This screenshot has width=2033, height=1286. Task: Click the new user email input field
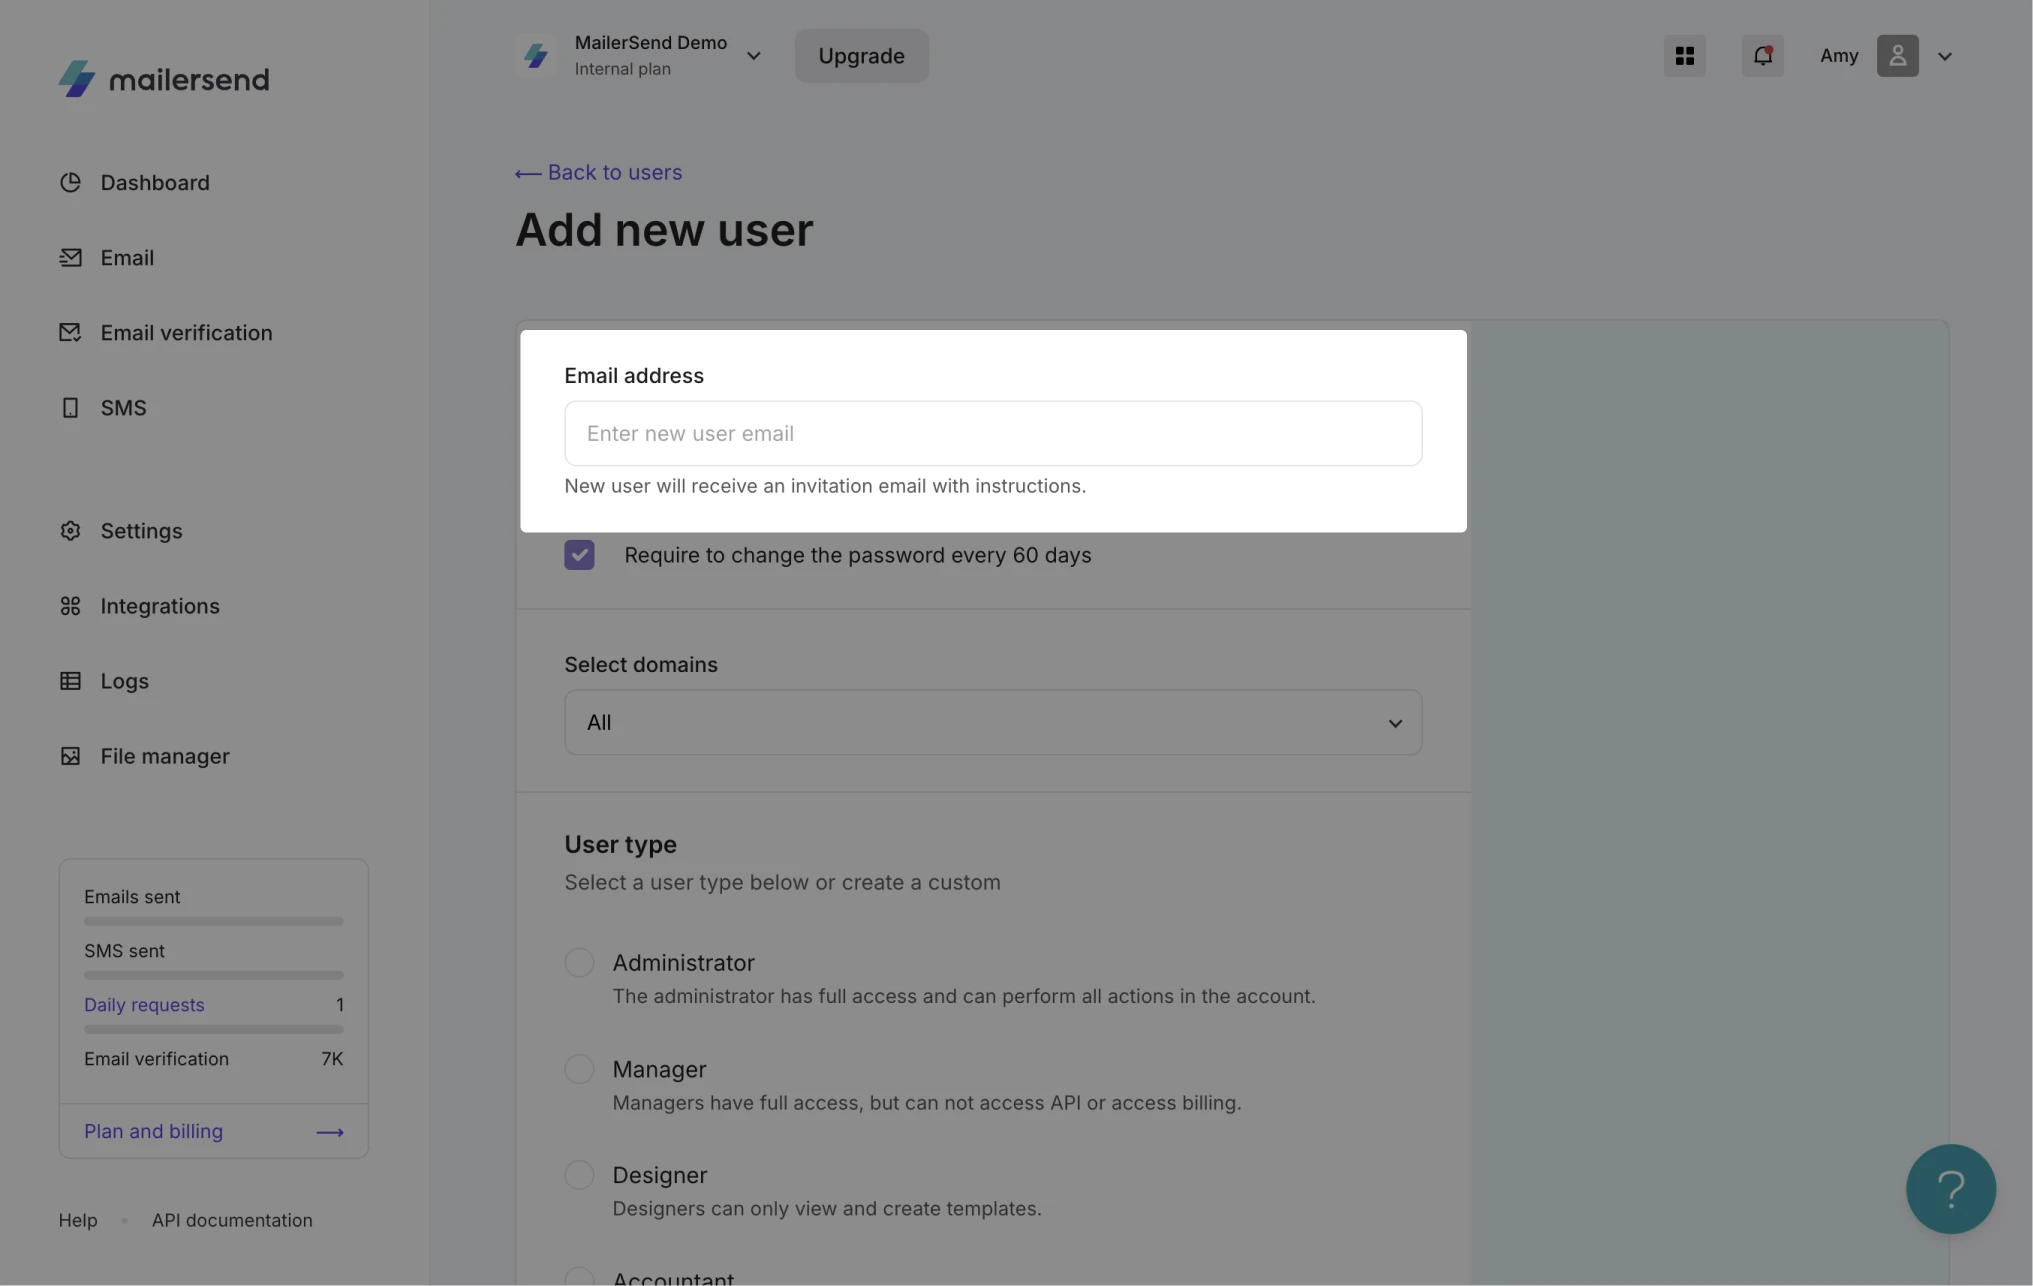pyautogui.click(x=992, y=433)
